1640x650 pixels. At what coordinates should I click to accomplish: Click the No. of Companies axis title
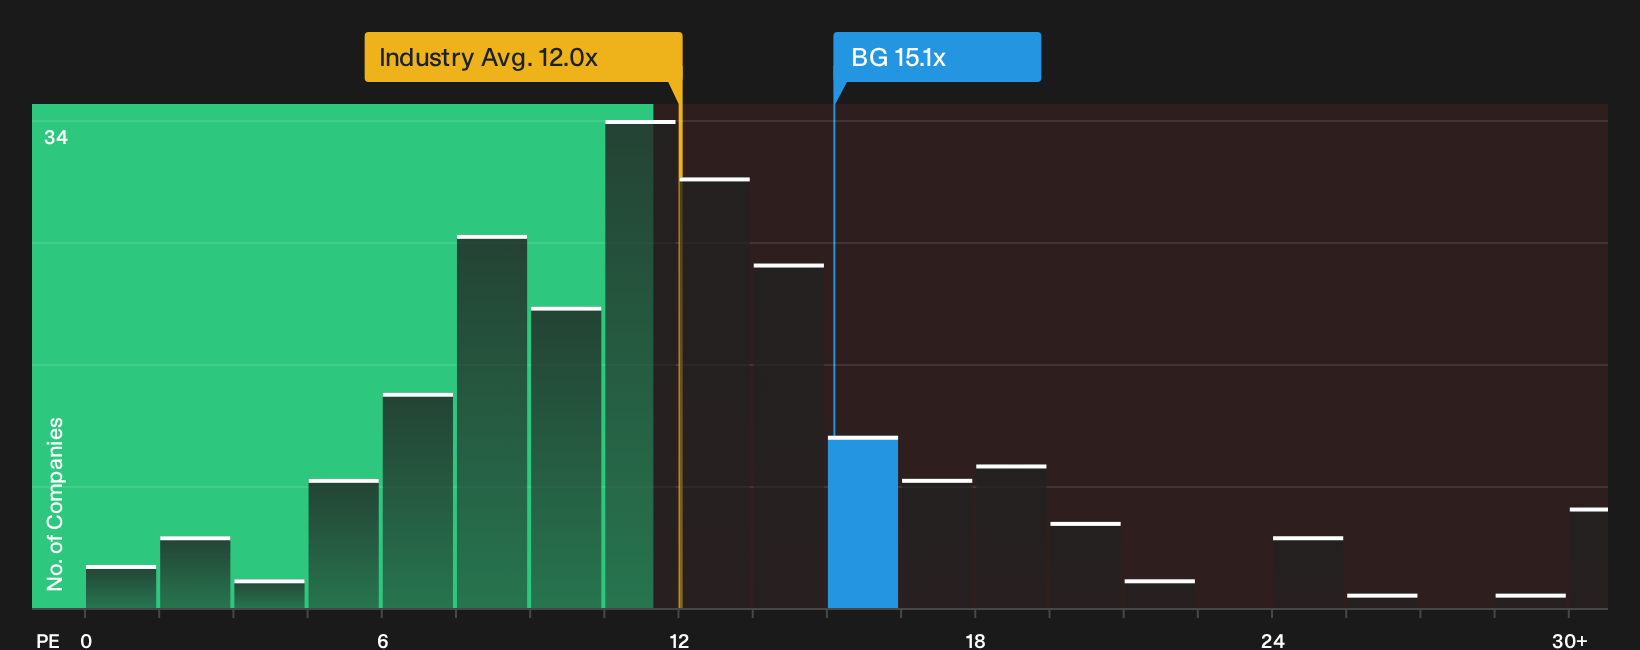[x=55, y=503]
